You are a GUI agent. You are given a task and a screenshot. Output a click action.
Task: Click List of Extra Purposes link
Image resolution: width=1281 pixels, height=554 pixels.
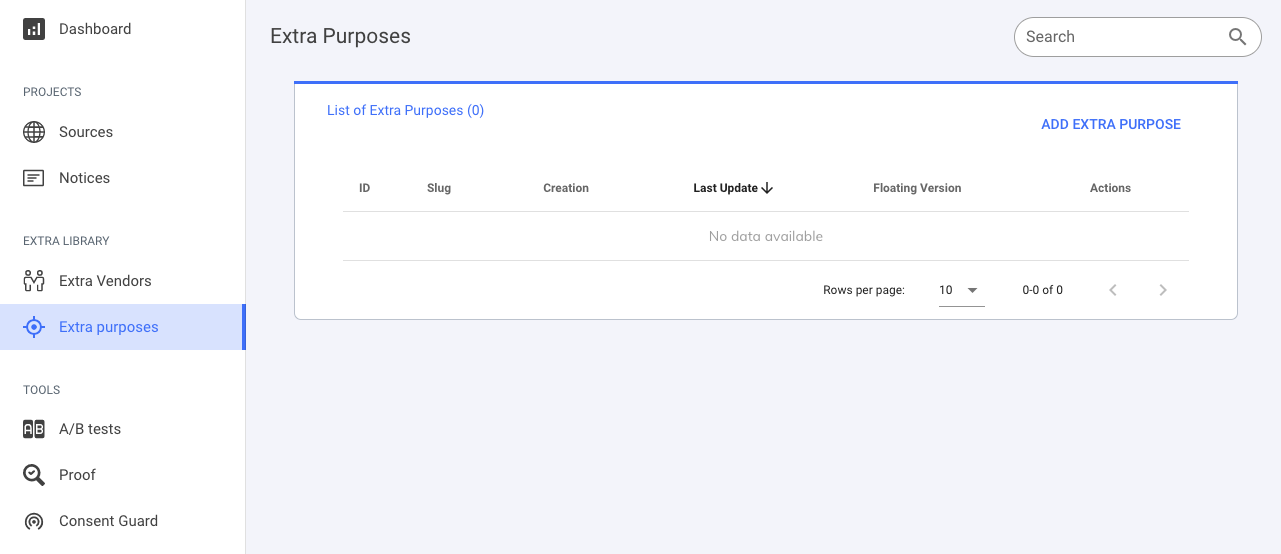click(x=405, y=111)
